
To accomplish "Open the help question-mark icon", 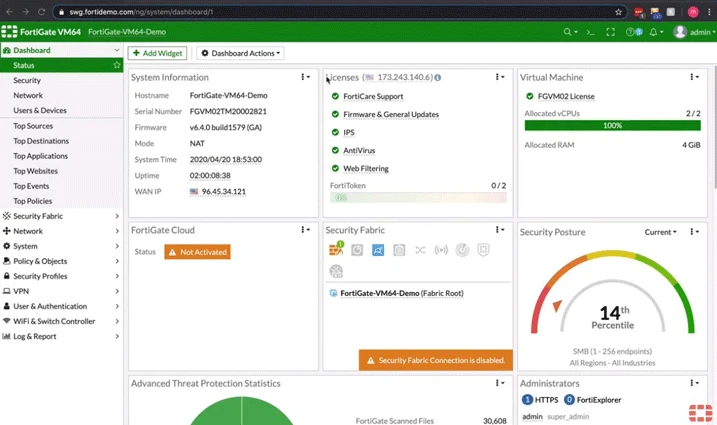I will (630, 32).
